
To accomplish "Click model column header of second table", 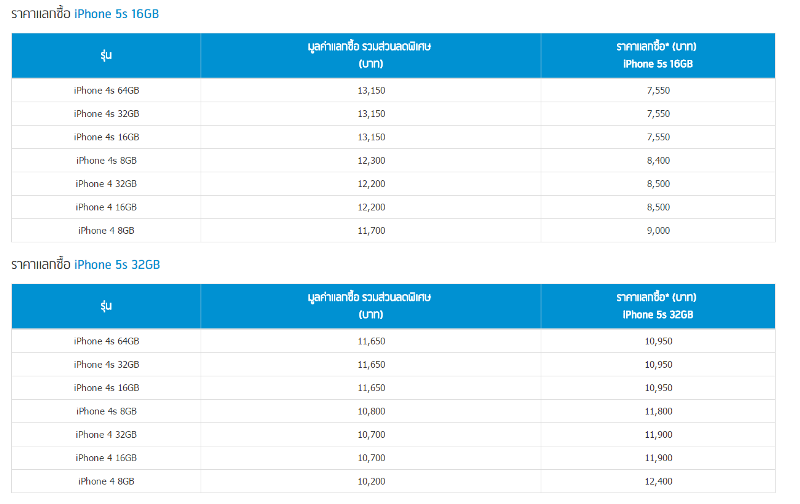I will pyautogui.click(x=106, y=306).
